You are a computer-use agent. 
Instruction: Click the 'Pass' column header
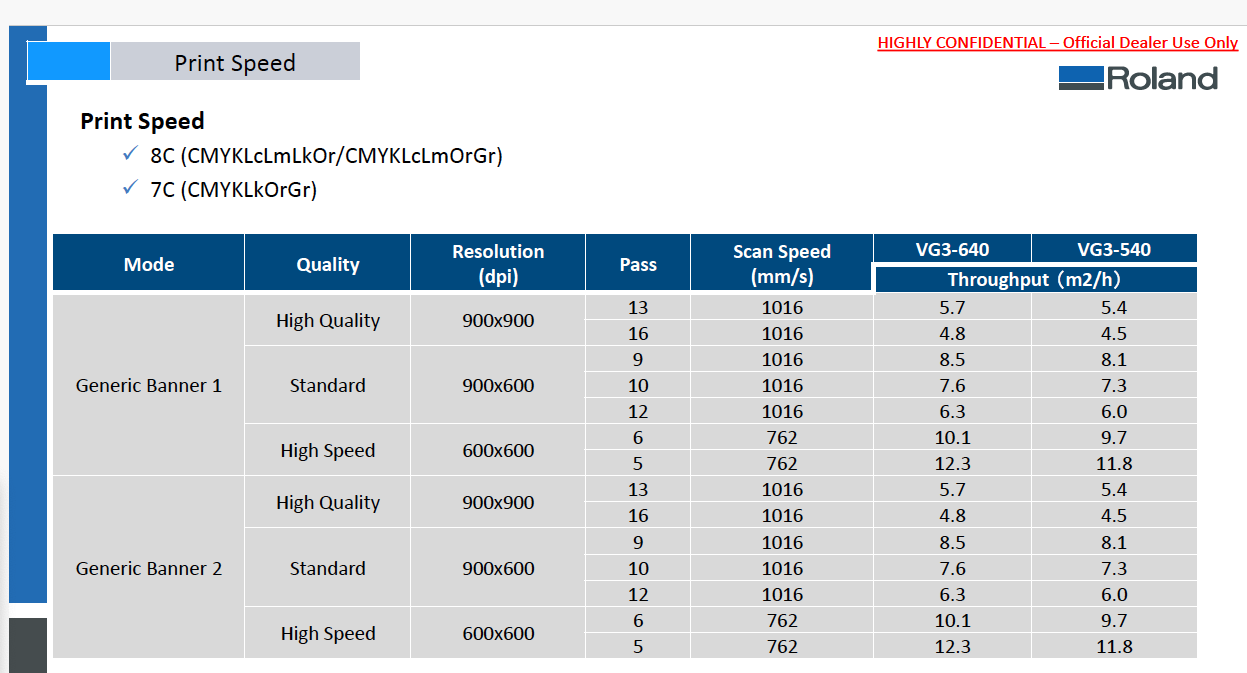pyautogui.click(x=638, y=264)
